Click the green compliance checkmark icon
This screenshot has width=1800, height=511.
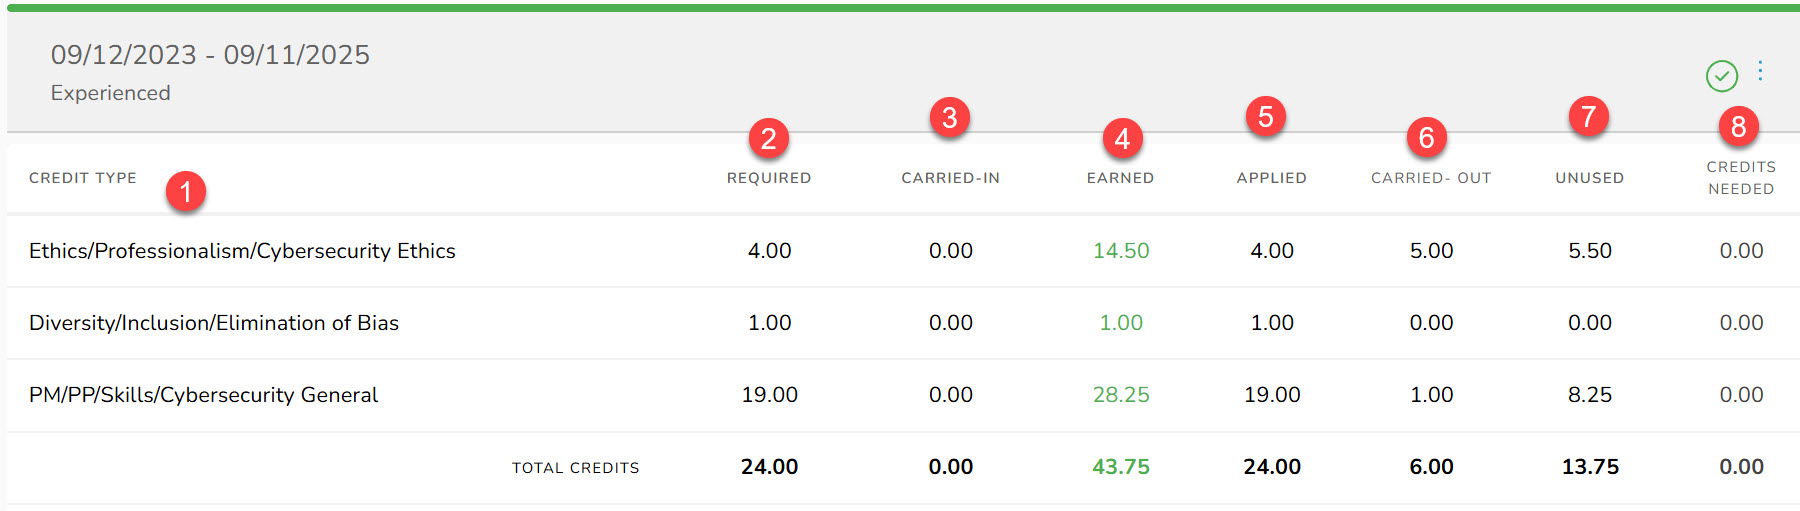[x=1721, y=75]
